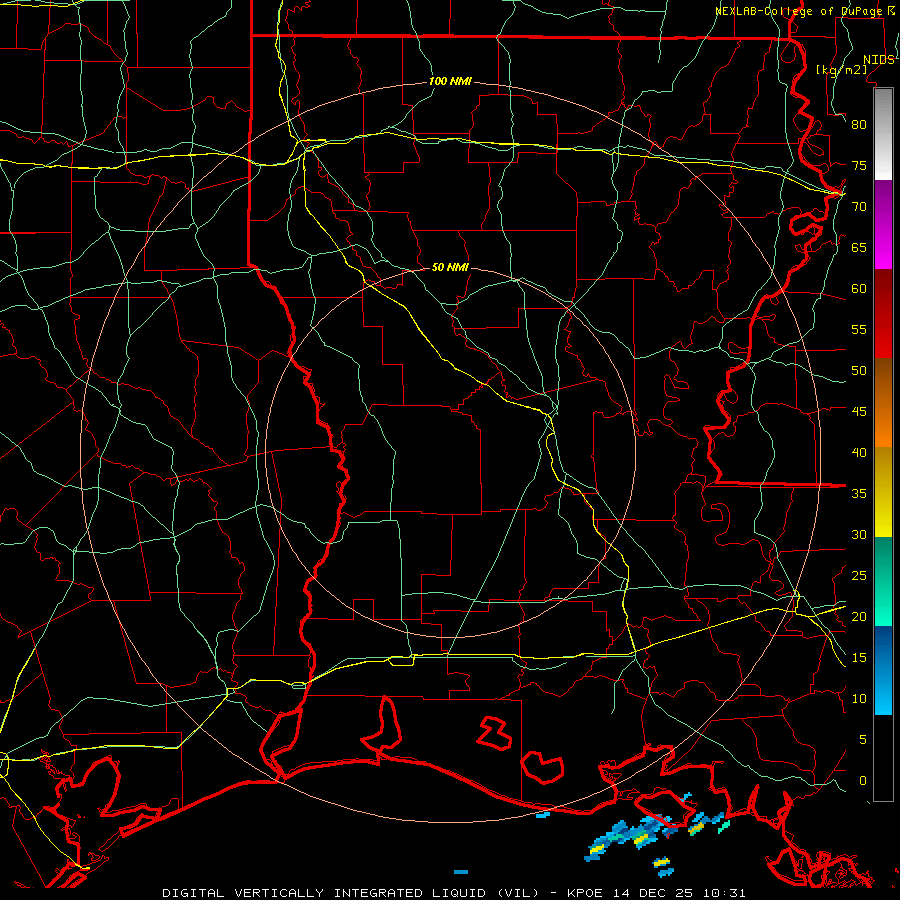Click the 100 NMI range ring label

pos(450,82)
